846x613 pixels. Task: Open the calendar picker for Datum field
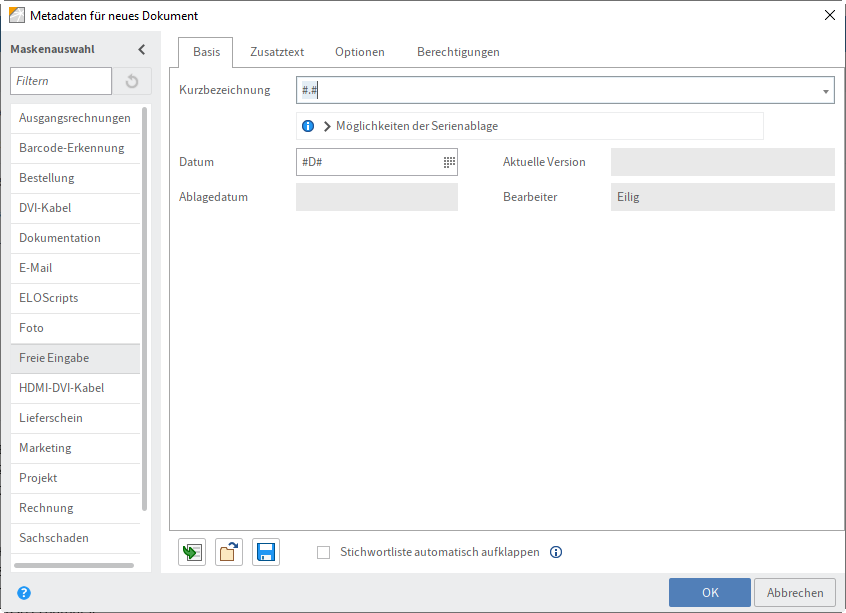[447, 162]
